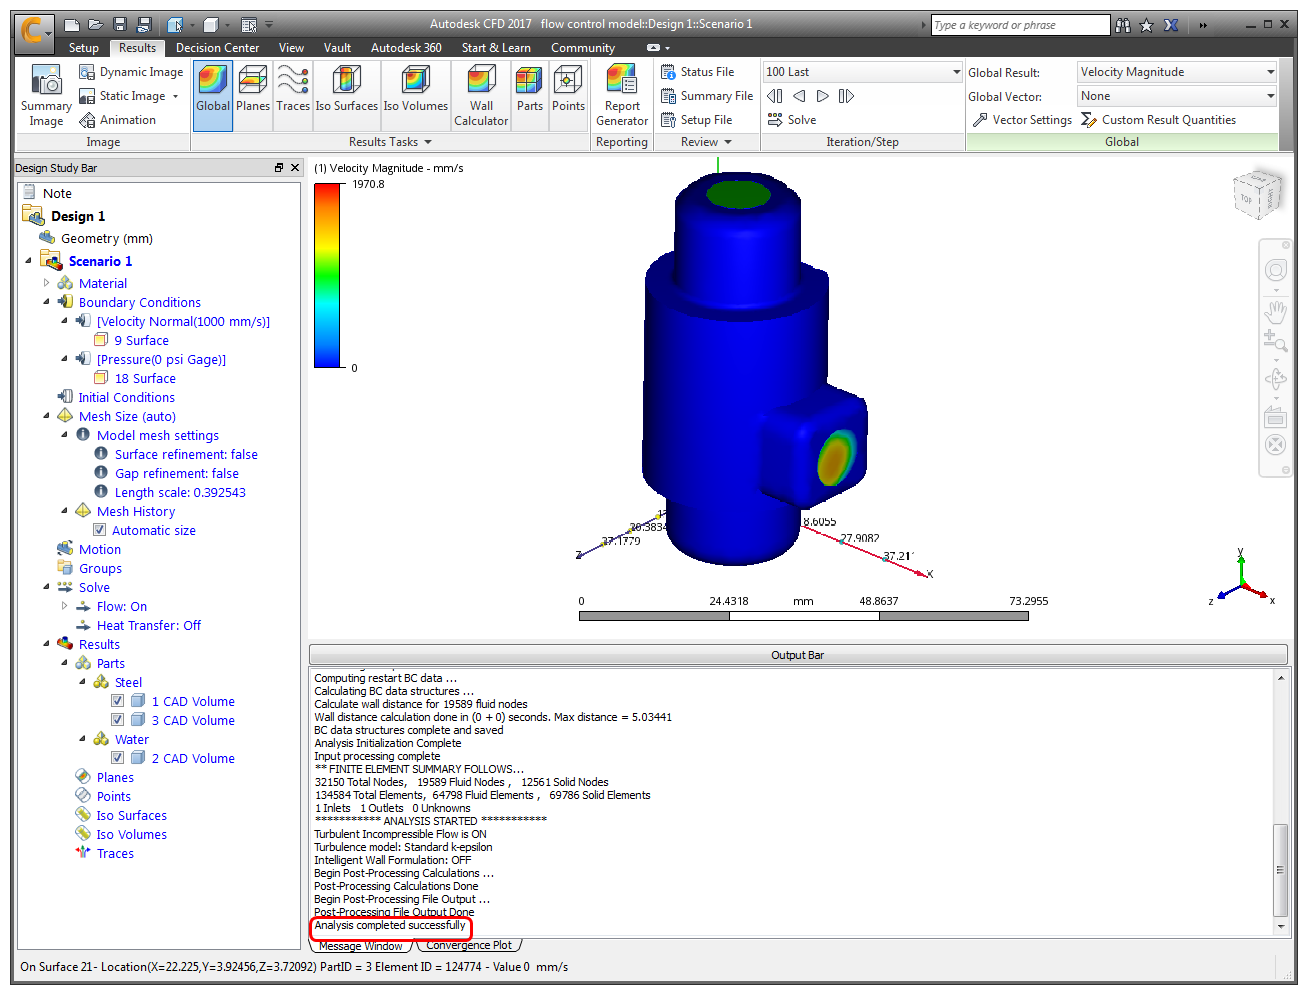Open the Autodesk 360 tab

[x=406, y=48]
